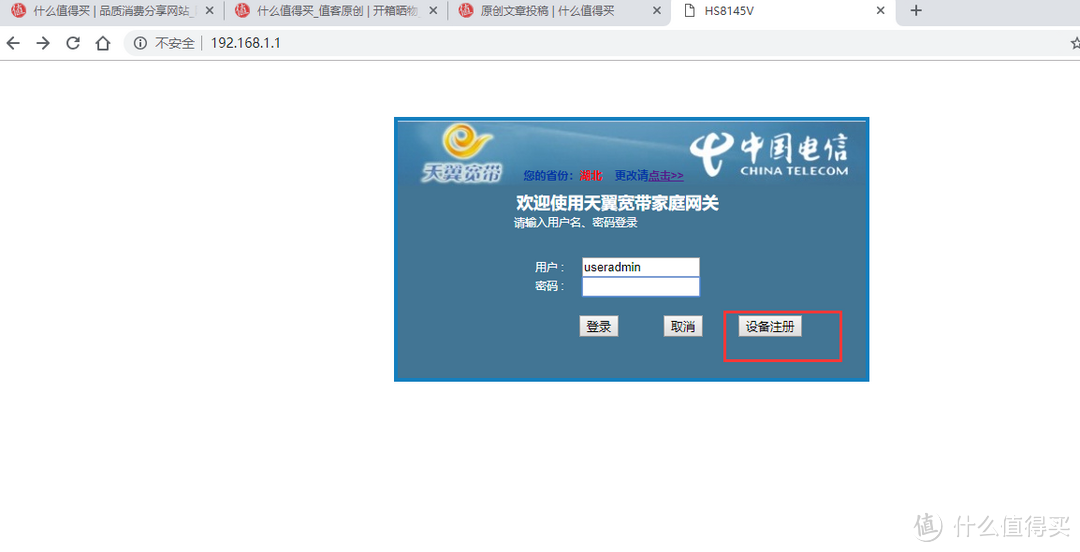1080x552 pixels.
Task: Click the 登录 login button
Action: click(x=599, y=327)
